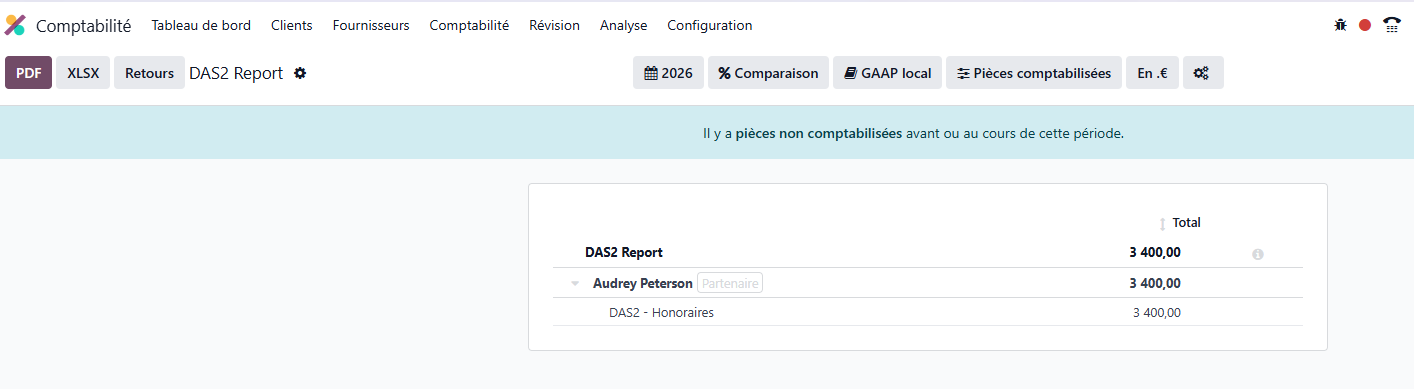Open the Fournisseurs menu
Screen dimensions: 1414x389
click(x=371, y=25)
